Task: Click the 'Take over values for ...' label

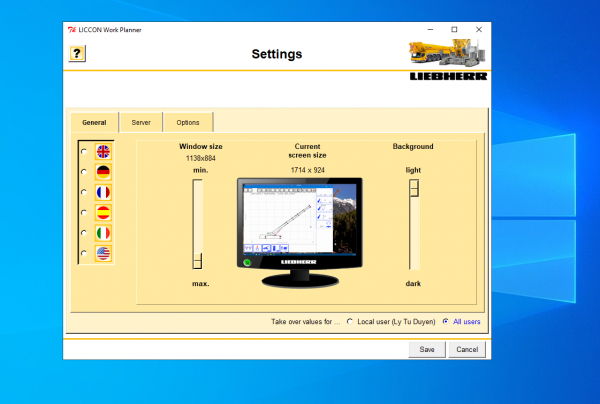Action: [305, 321]
